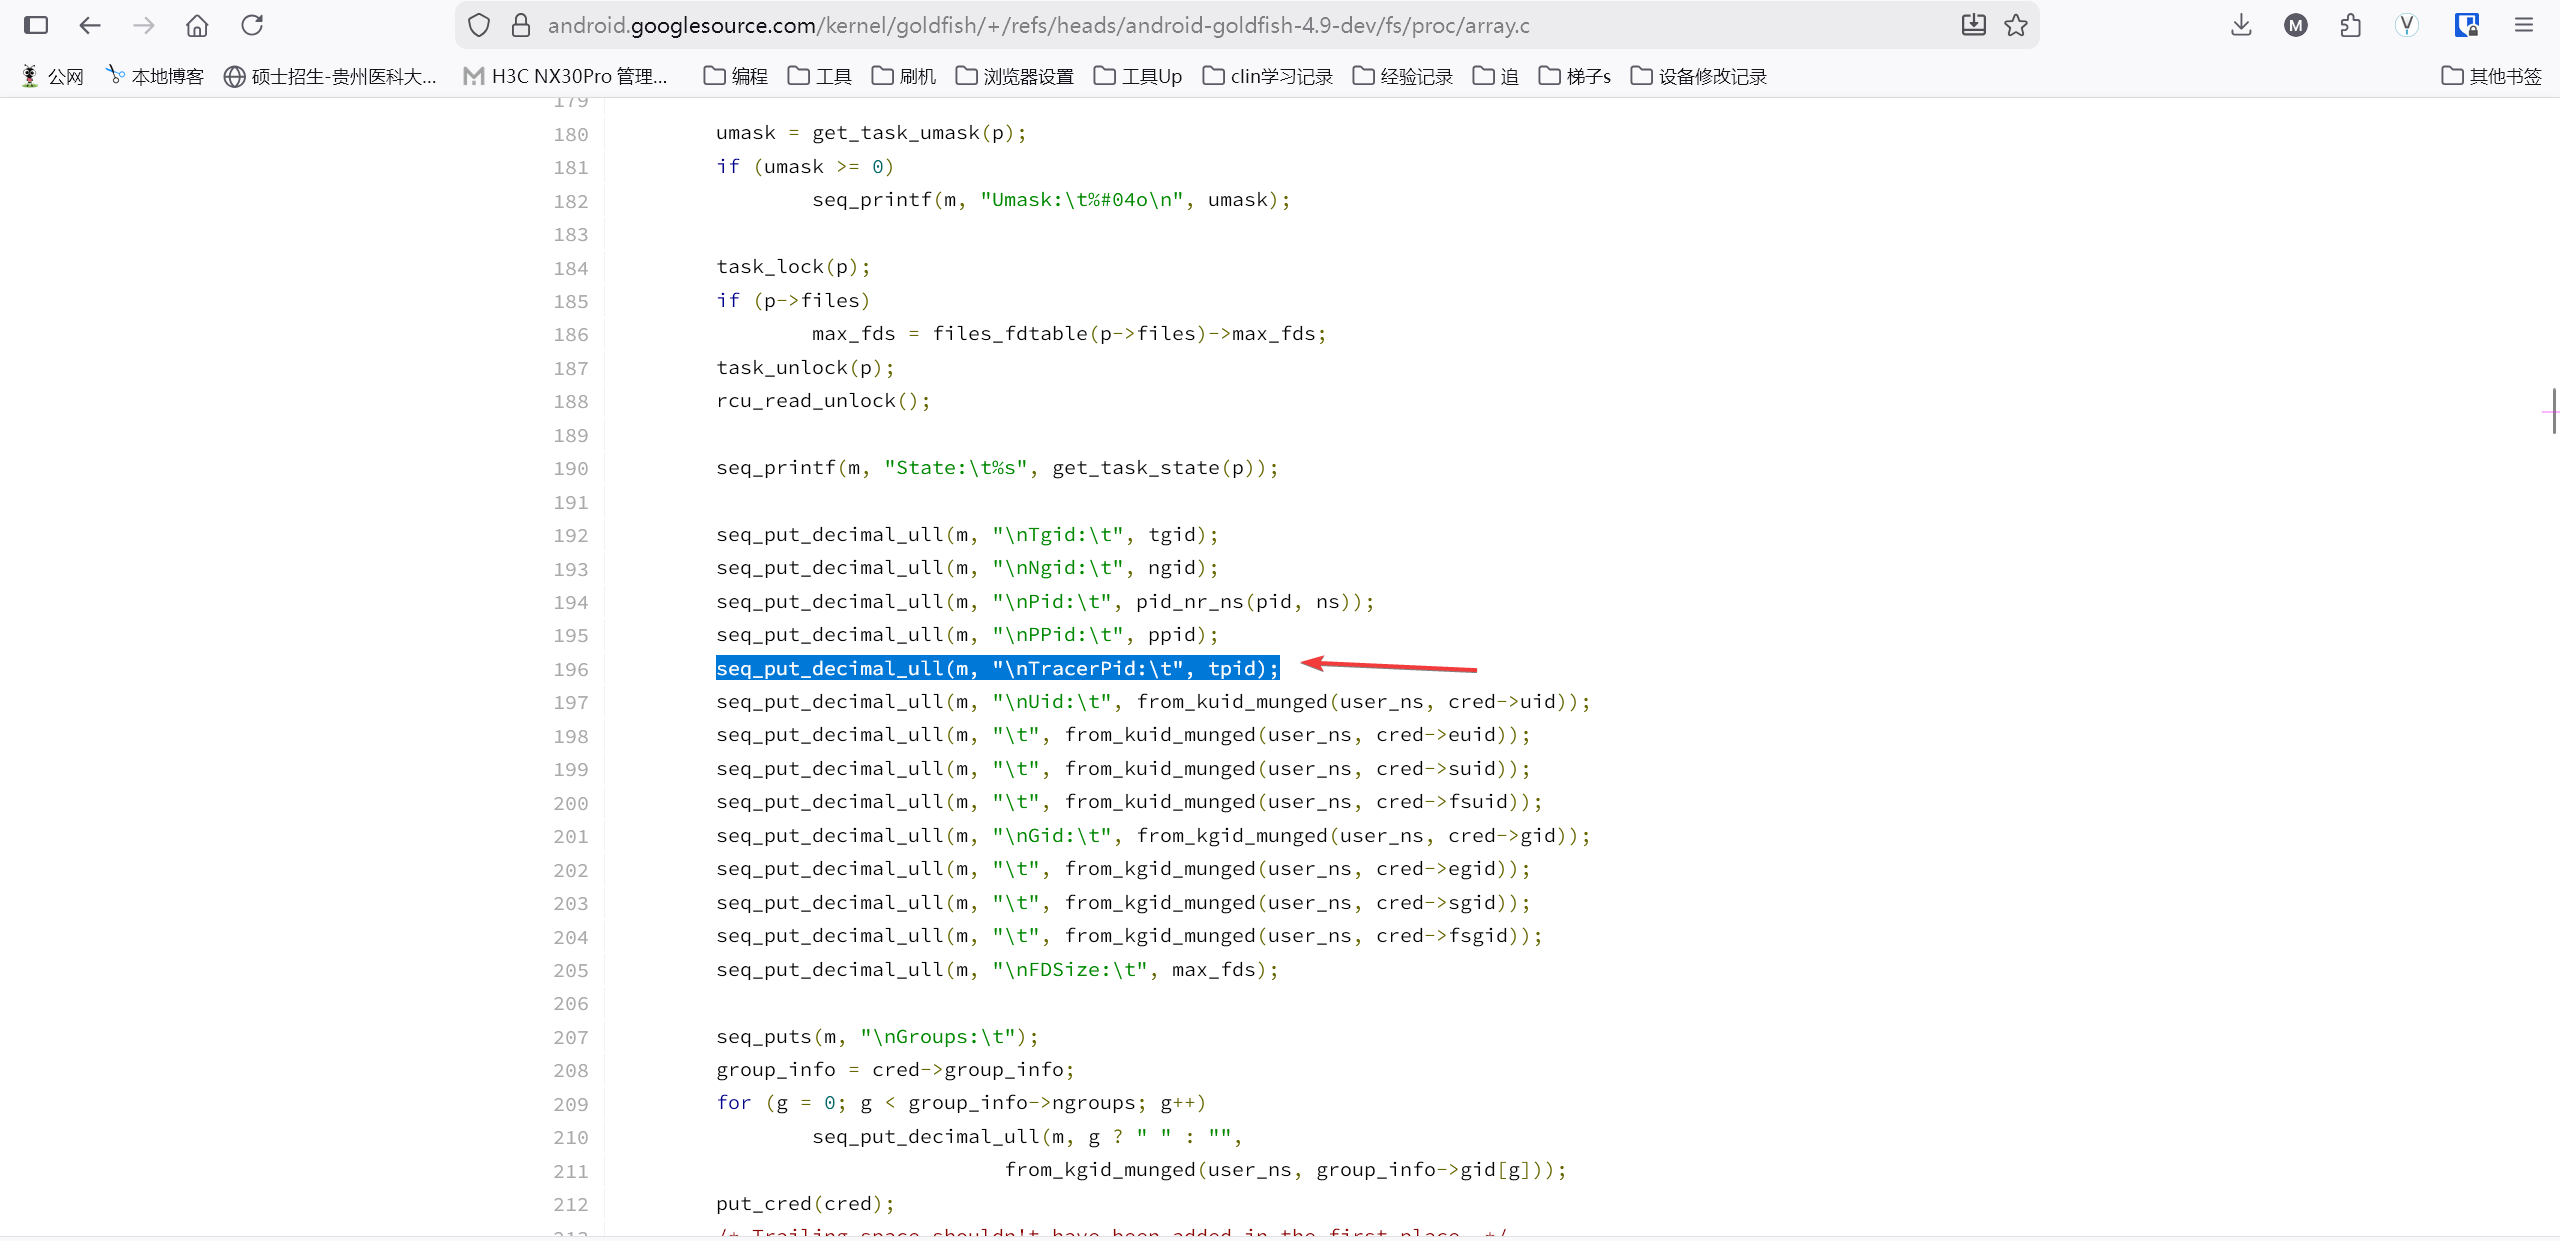Reload the current page
2560x1241 pixels.
[252, 25]
